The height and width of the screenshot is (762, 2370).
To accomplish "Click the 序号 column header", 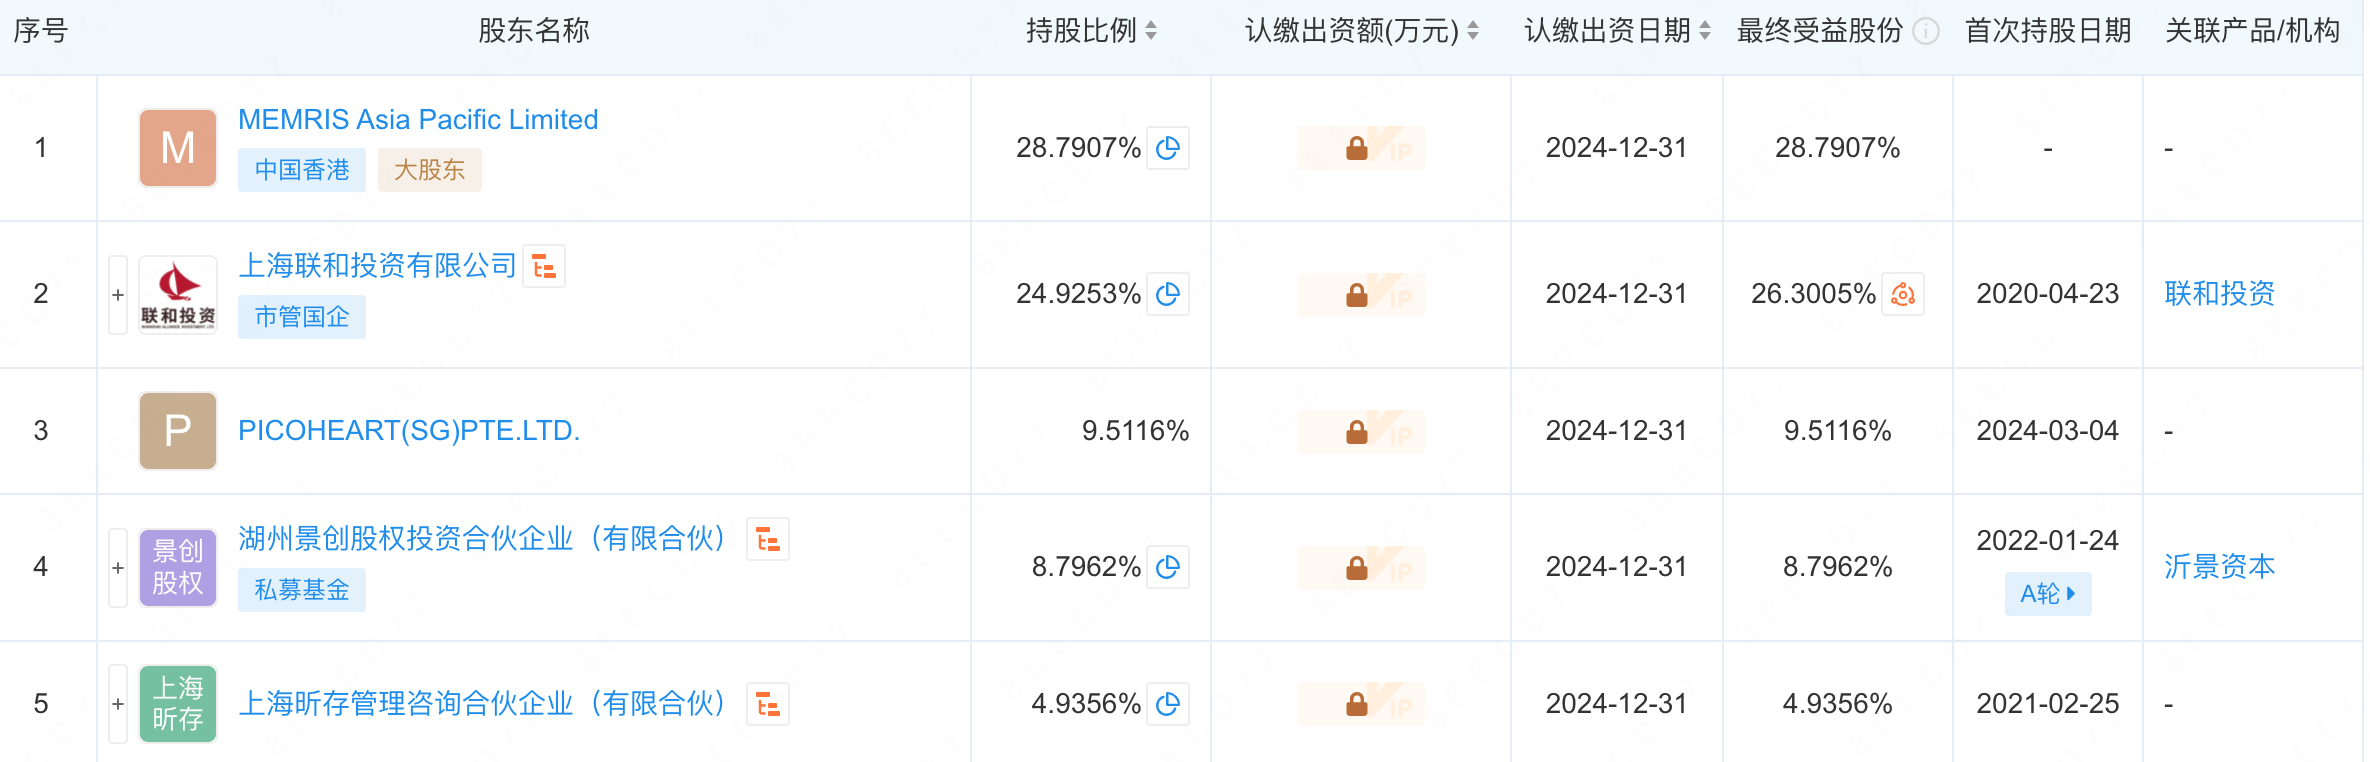I will [40, 31].
